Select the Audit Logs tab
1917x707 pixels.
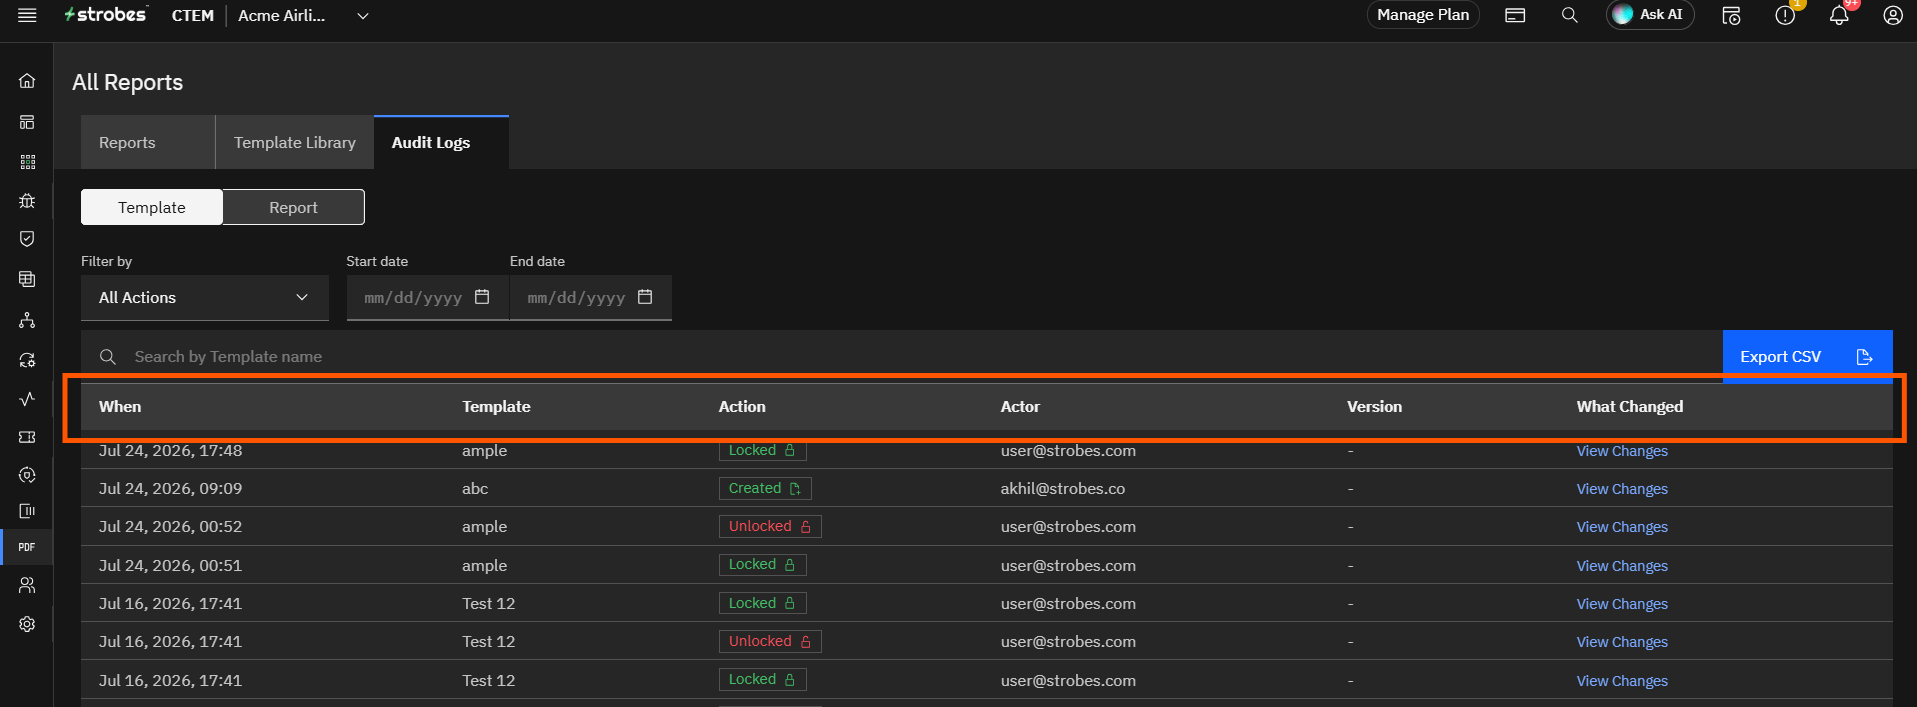point(441,142)
